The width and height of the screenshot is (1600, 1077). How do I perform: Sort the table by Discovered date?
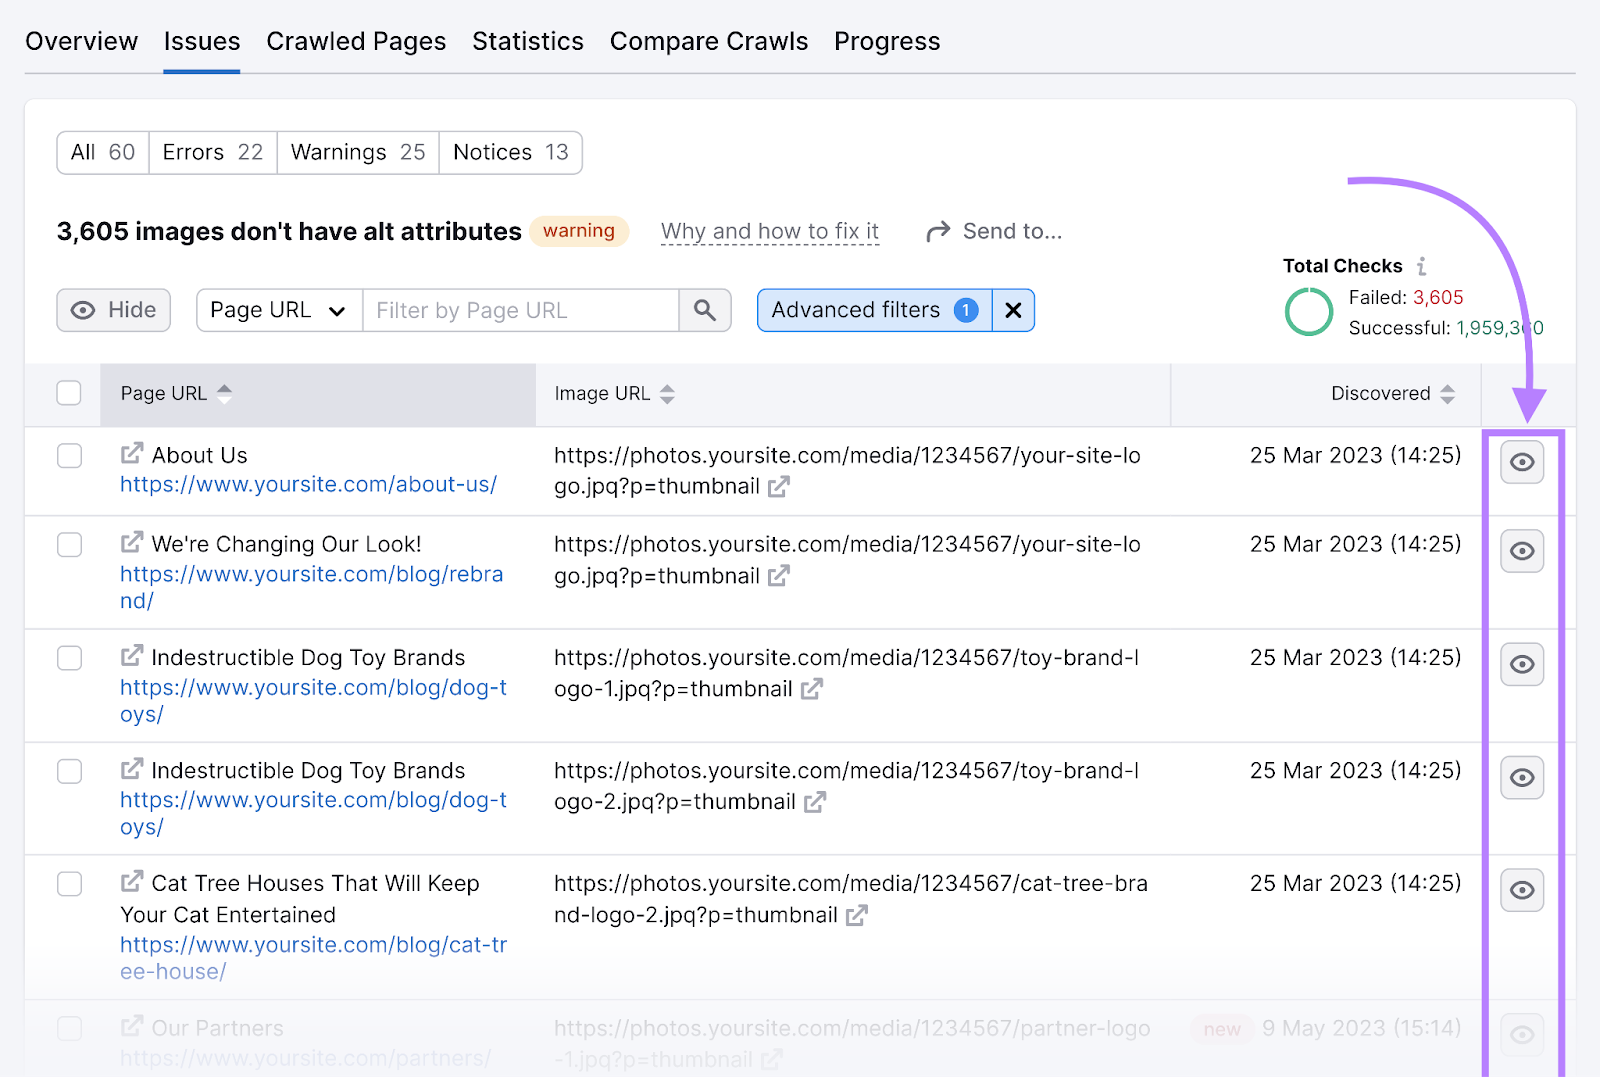coord(1447,393)
